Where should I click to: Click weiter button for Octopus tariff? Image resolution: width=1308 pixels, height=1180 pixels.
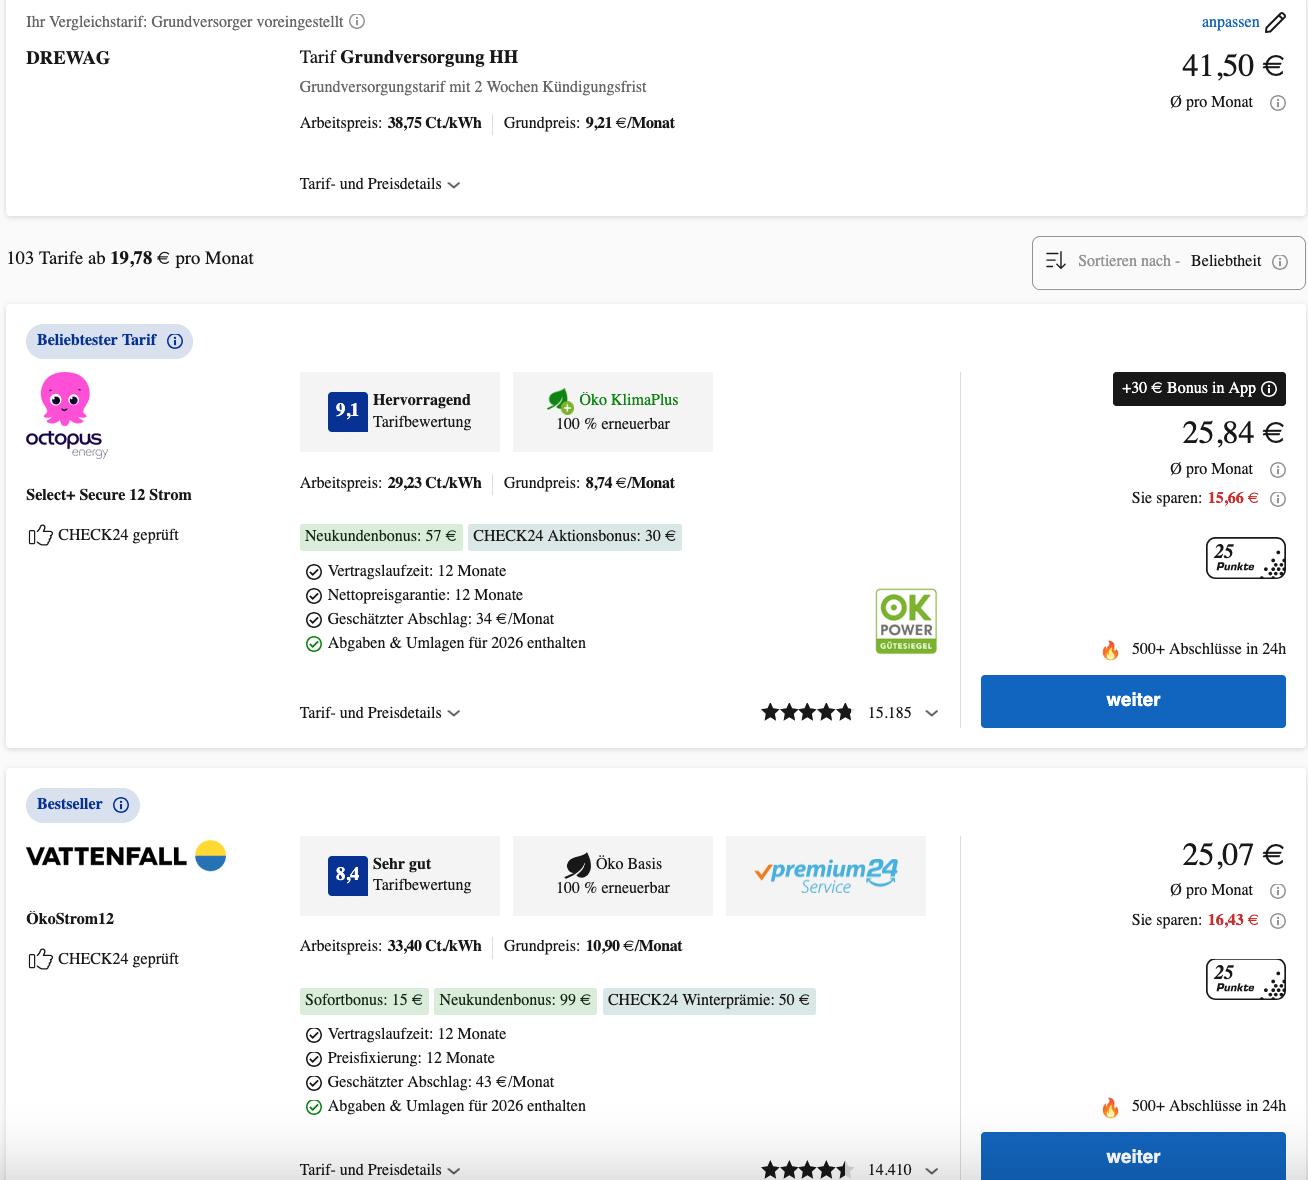click(1132, 701)
